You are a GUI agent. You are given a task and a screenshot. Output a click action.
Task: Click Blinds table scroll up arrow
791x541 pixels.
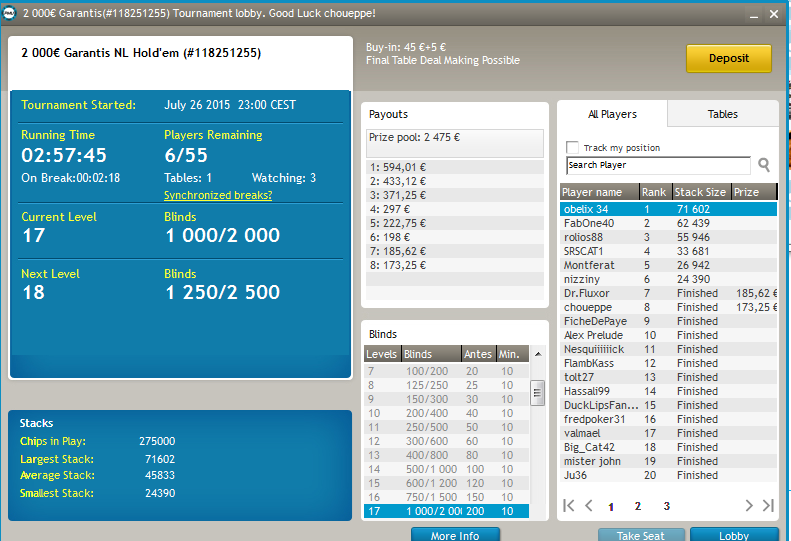point(538,354)
